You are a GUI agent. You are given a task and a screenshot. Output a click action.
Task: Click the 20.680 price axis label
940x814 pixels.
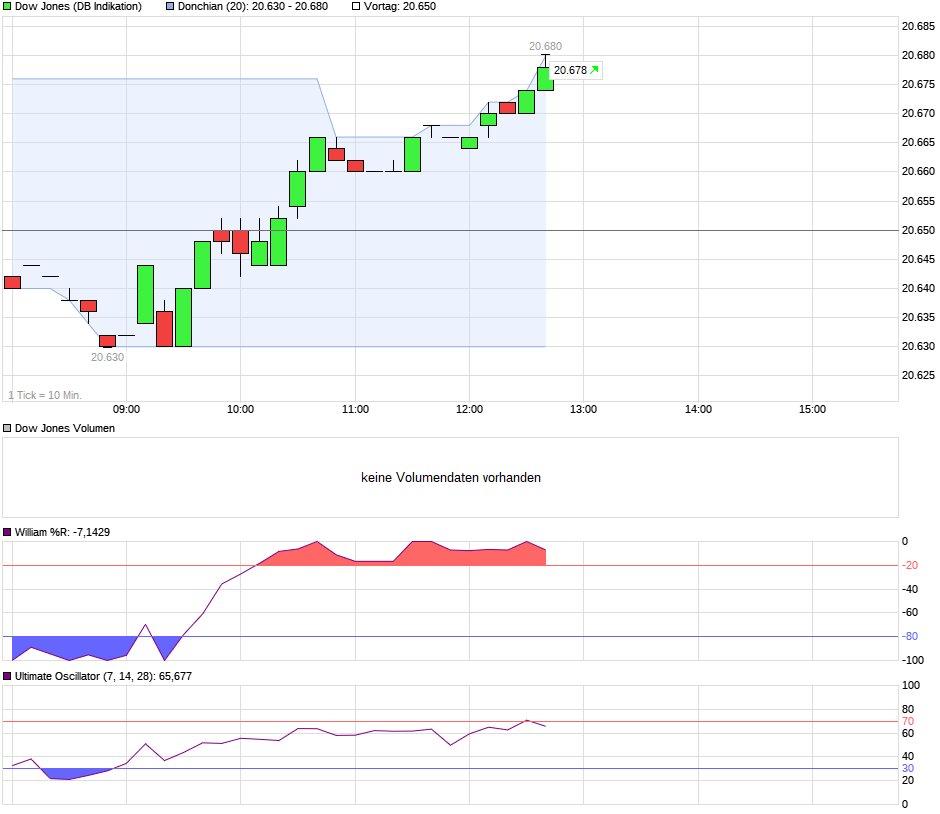coord(918,55)
